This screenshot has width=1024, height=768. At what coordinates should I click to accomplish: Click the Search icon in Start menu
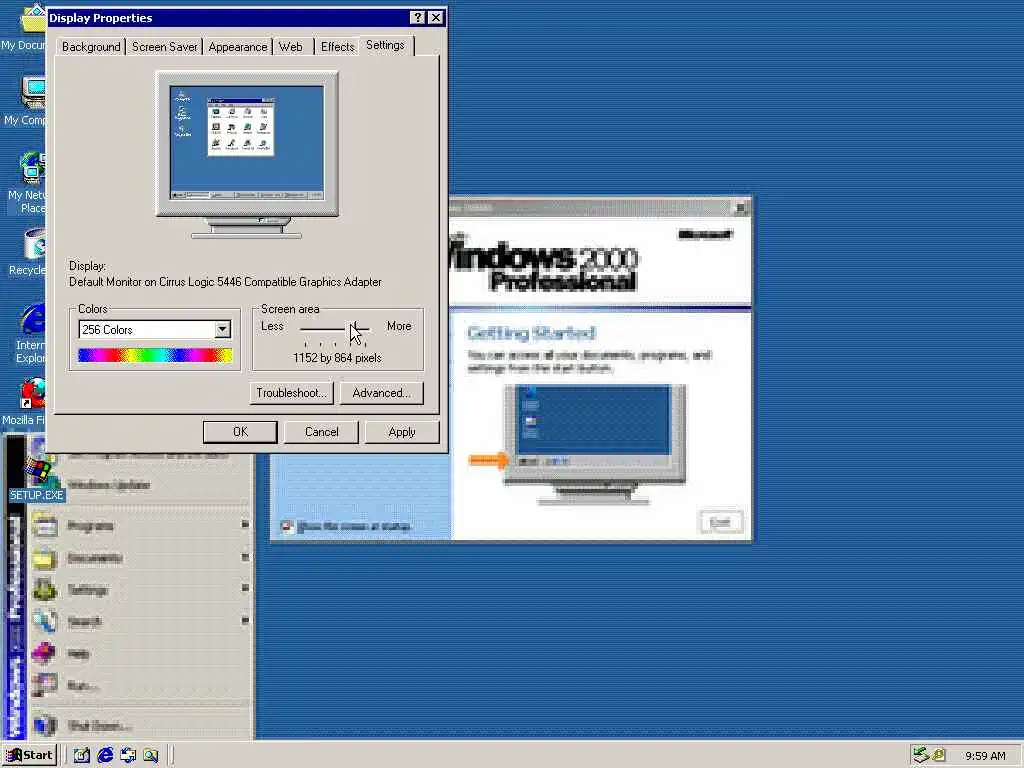click(x=44, y=620)
